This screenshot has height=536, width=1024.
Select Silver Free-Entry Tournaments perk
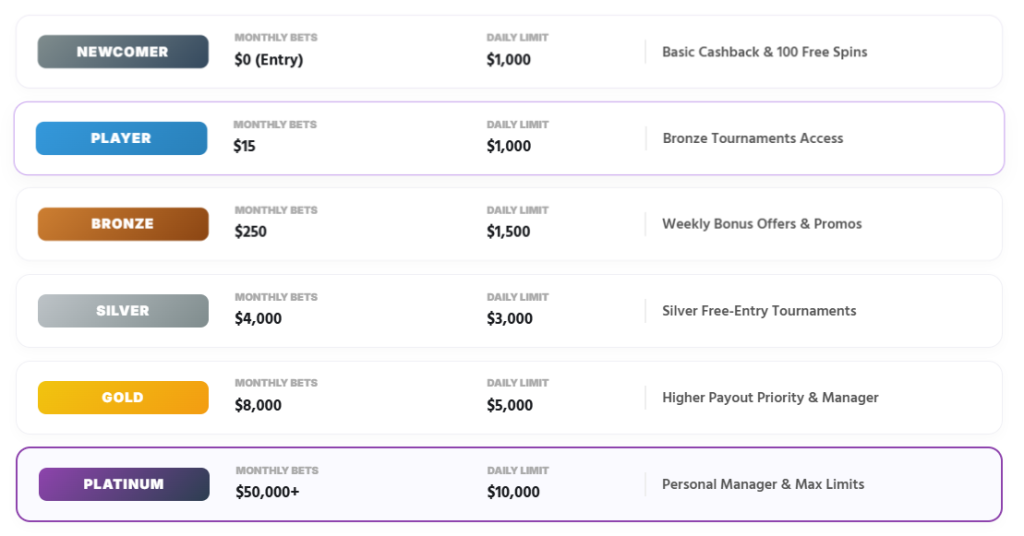(x=759, y=311)
